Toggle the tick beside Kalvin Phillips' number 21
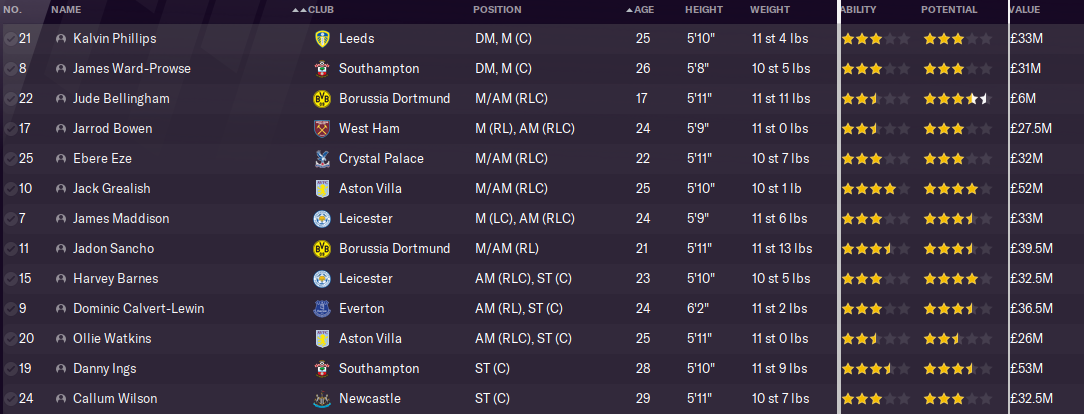Screen dimensions: 1084x414 pyautogui.click(x=9, y=39)
